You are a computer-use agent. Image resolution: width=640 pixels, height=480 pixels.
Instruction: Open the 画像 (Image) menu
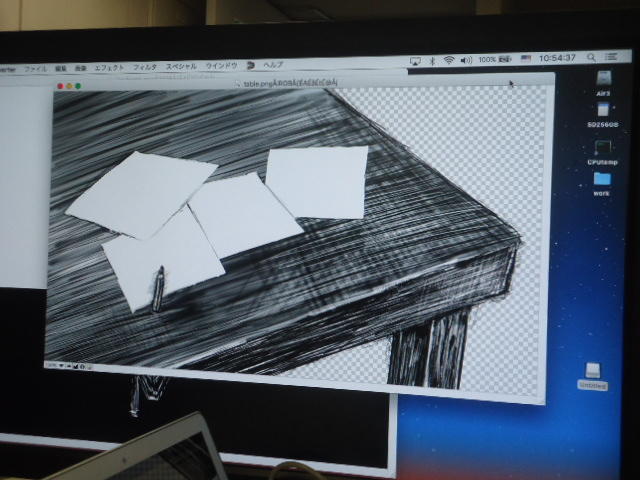tap(81, 68)
